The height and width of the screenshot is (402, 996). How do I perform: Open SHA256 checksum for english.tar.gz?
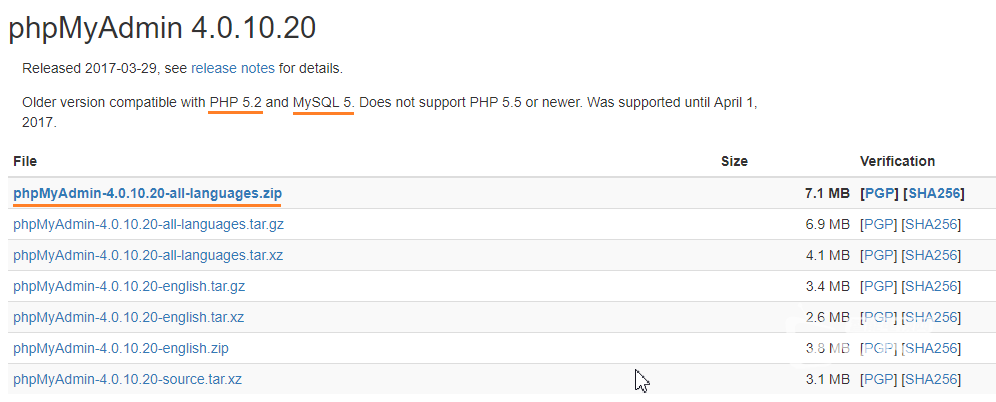[932, 286]
